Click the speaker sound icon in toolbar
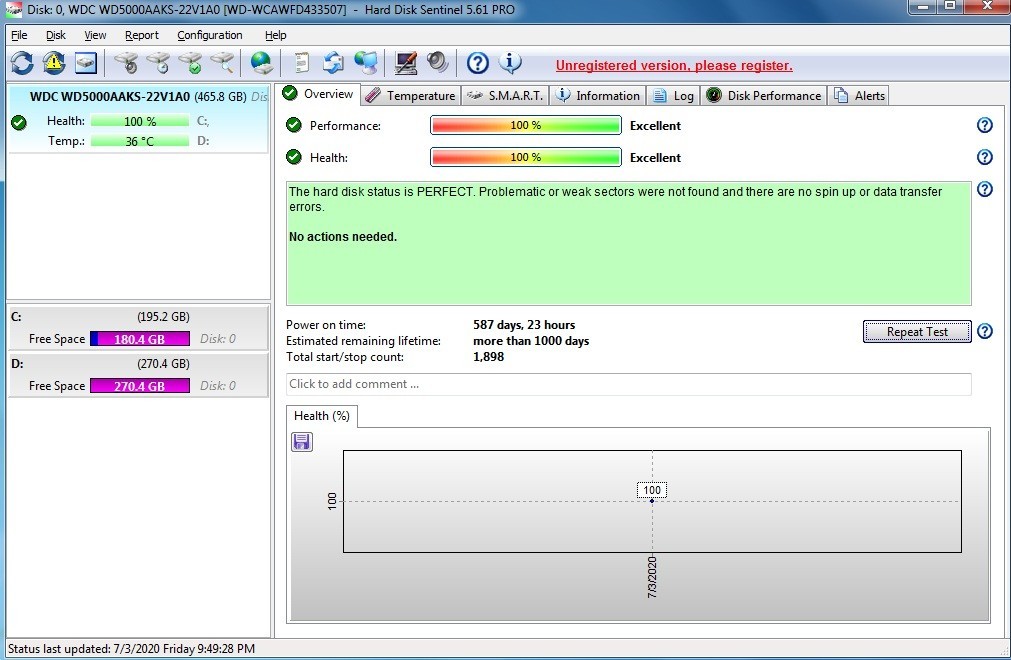This screenshot has width=1011, height=660. click(437, 63)
